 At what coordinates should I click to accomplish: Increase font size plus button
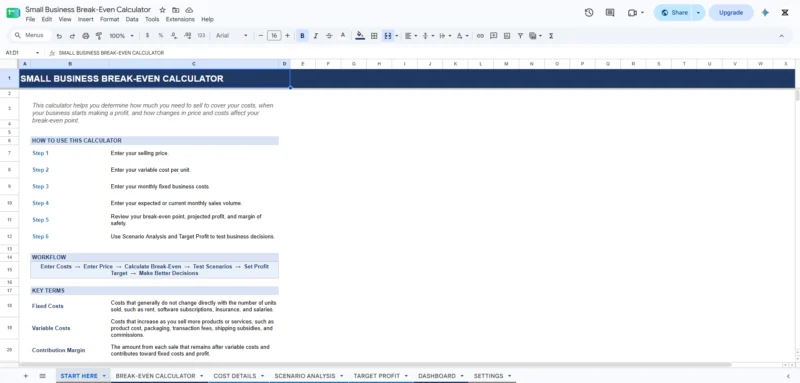287,36
